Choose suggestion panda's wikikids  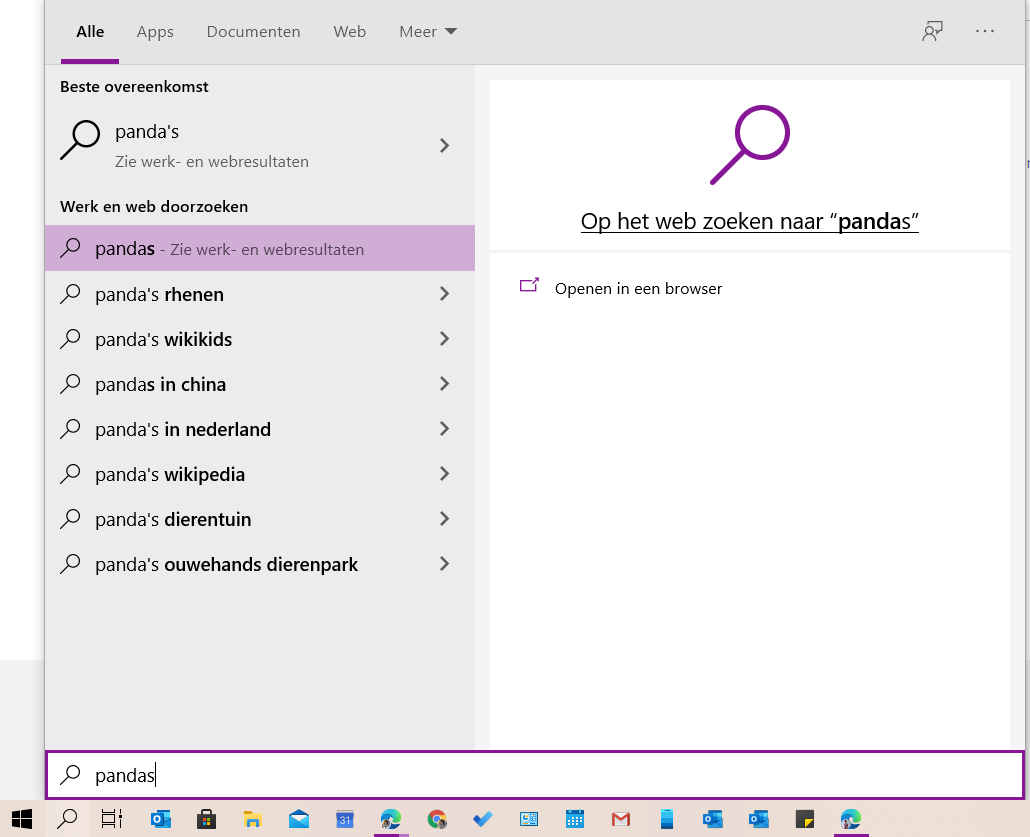259,339
